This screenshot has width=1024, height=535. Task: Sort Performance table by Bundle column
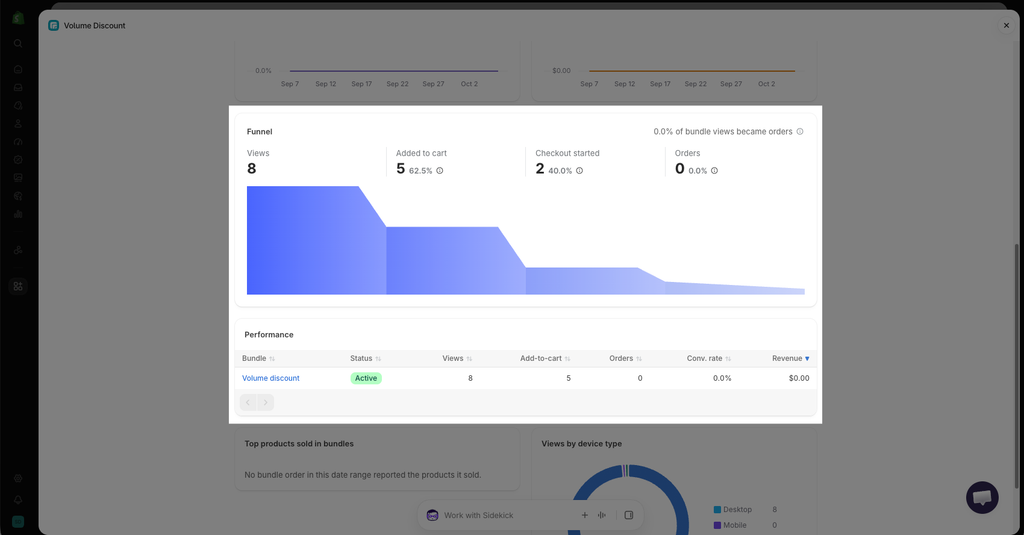pyautogui.click(x=259, y=358)
